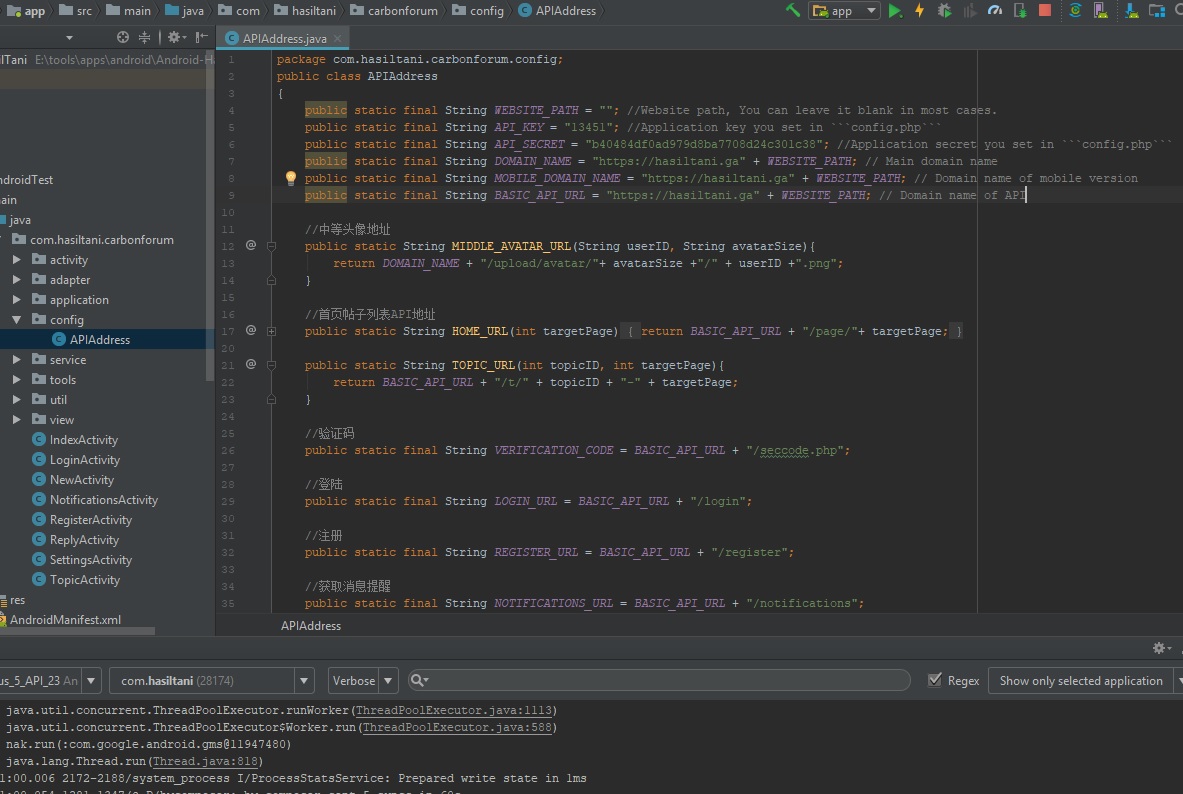Collapse all in project panel
Image resolution: width=1183 pixels, height=794 pixels.
point(144,37)
